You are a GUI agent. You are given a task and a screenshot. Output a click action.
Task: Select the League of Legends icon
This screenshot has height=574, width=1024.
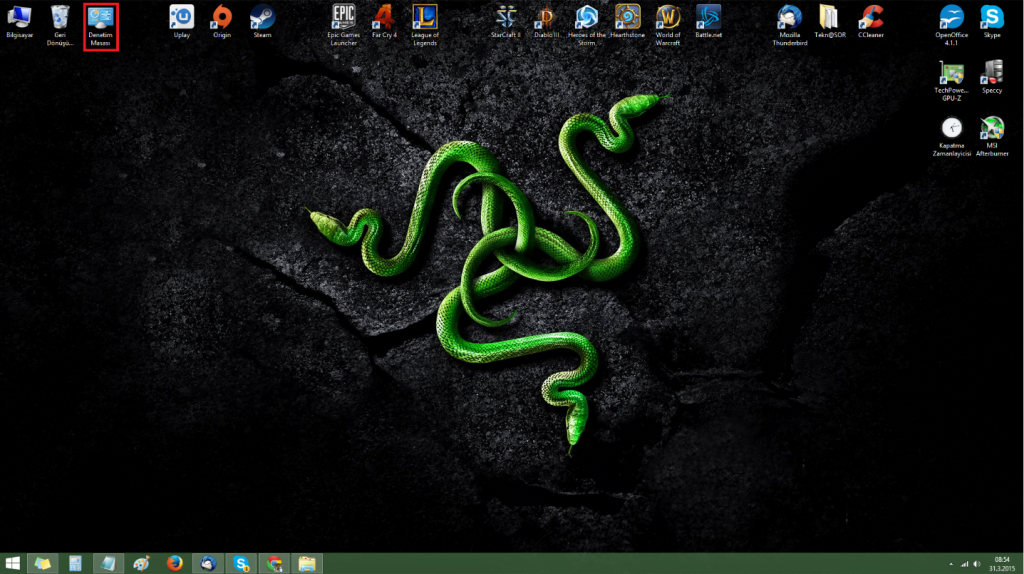[x=425, y=18]
